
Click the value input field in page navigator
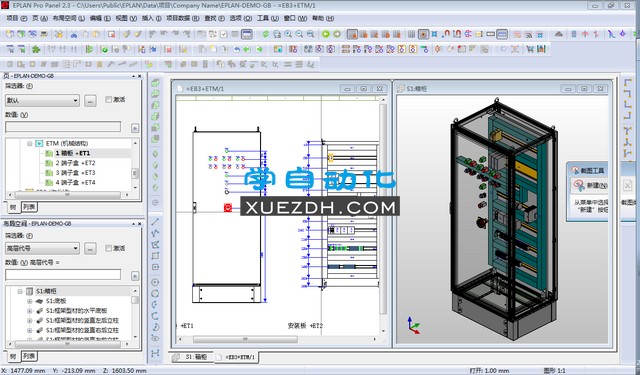[63, 127]
